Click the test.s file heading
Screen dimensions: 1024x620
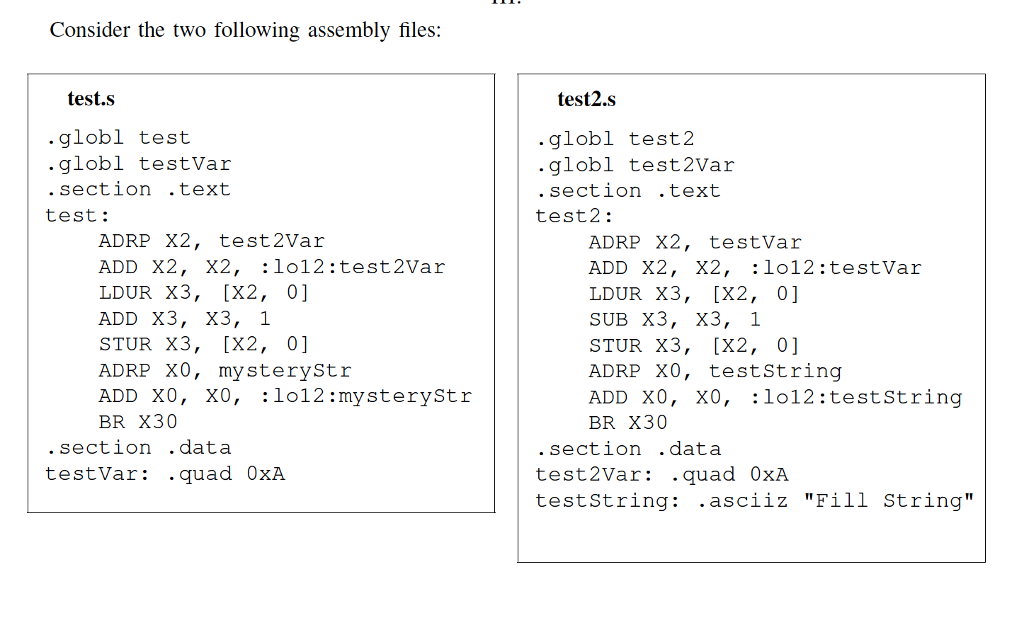[x=91, y=99]
